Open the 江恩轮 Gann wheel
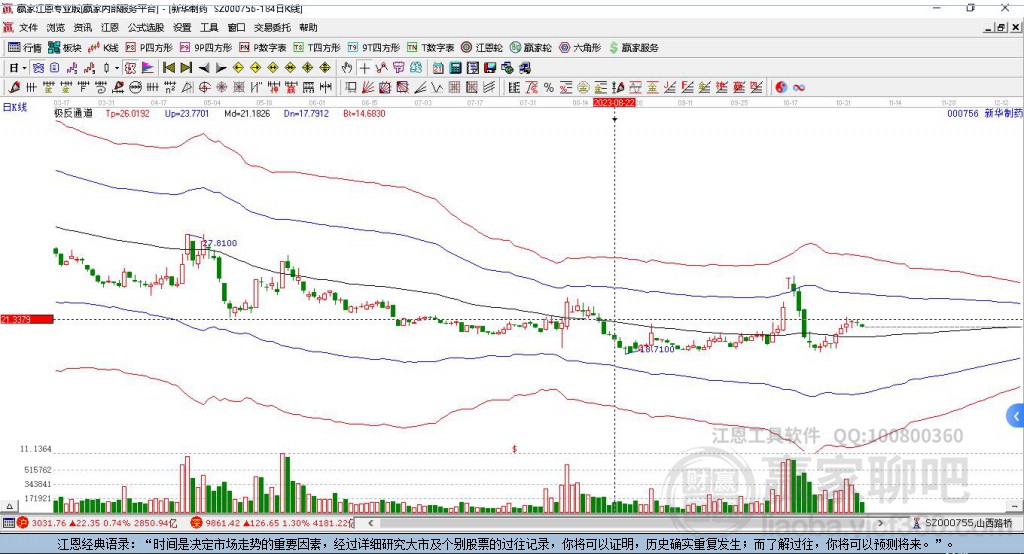This screenshot has height=554, width=1024. tap(482, 48)
